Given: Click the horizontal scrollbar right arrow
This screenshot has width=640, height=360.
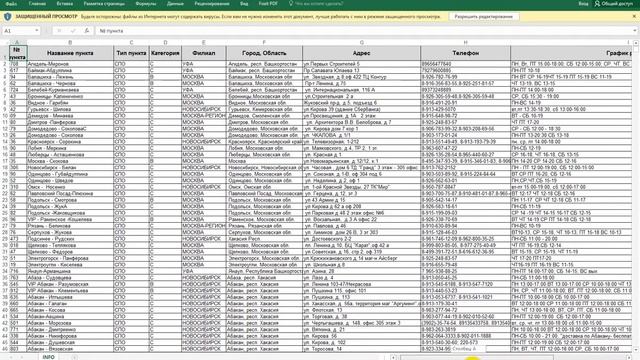Looking at the screenshot, I should click(629, 358).
